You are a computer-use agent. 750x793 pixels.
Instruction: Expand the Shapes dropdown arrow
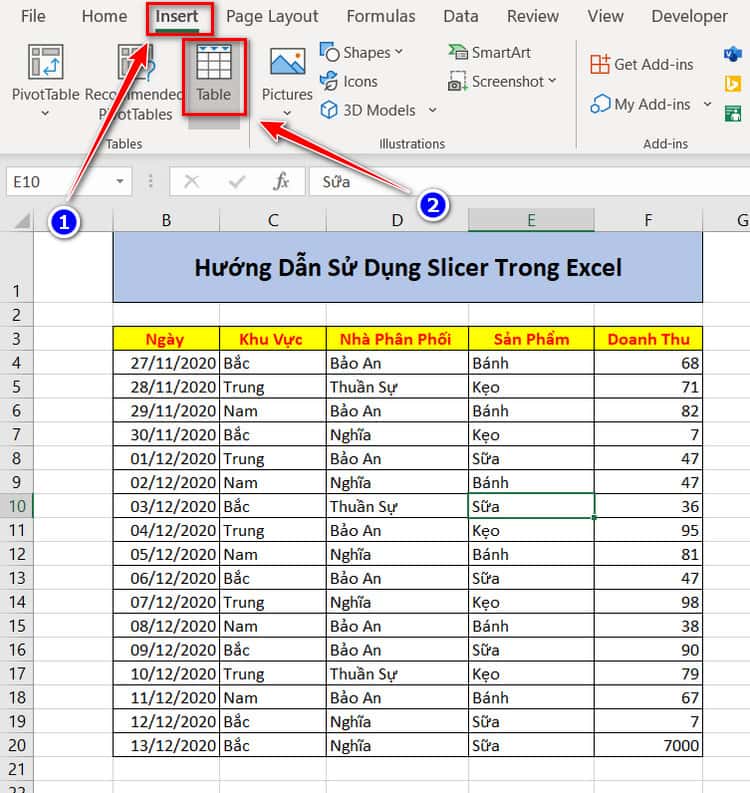point(399,52)
